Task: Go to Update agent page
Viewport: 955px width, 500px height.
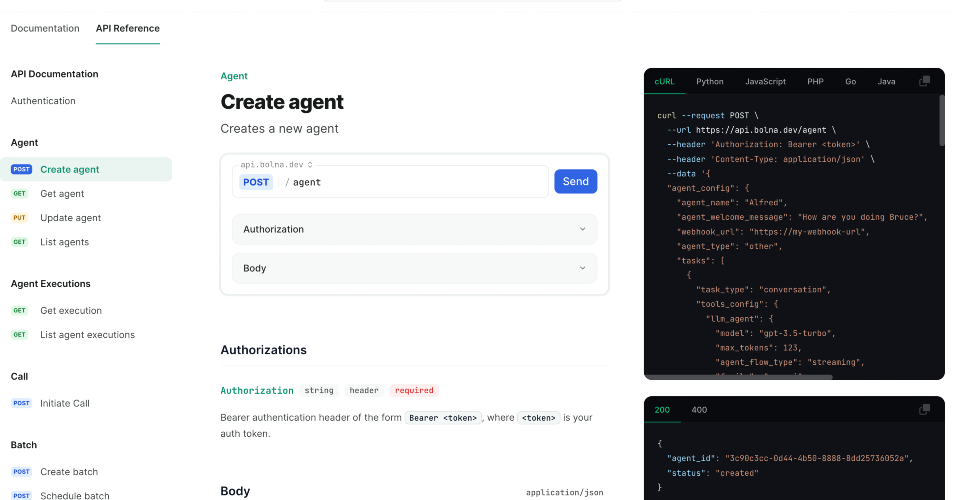Action: coord(71,217)
